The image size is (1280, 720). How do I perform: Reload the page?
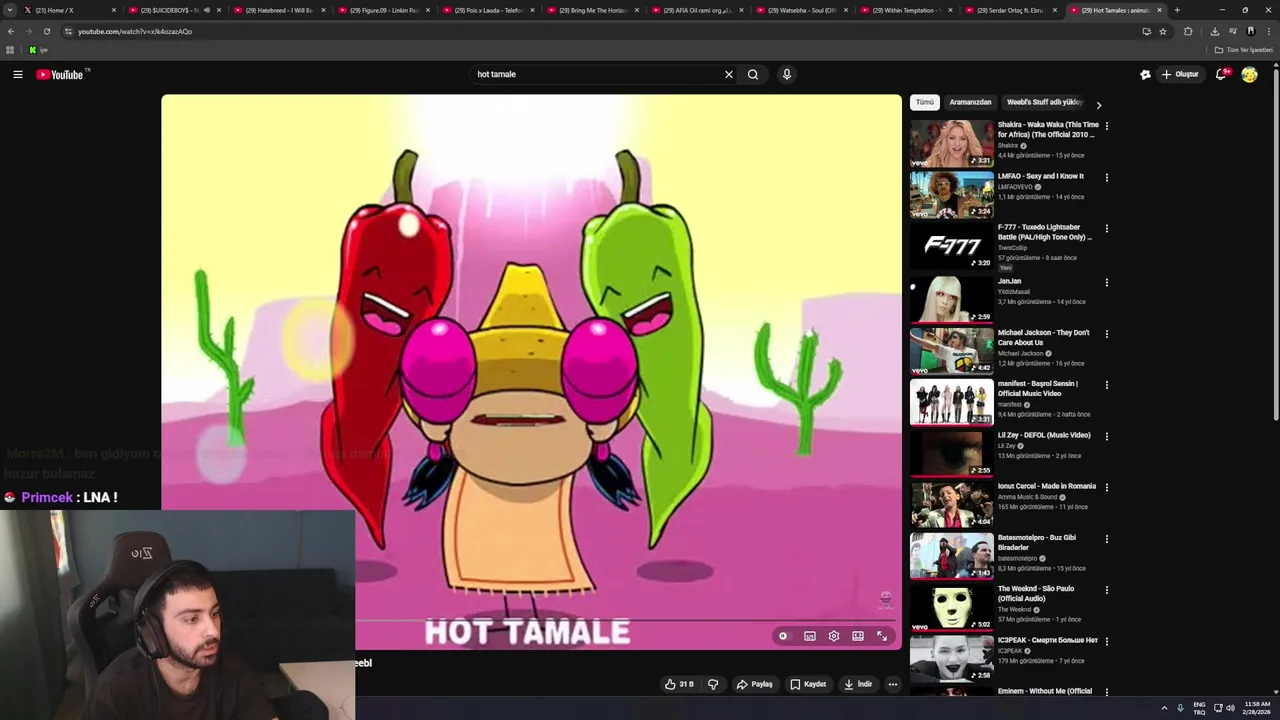tap(47, 31)
